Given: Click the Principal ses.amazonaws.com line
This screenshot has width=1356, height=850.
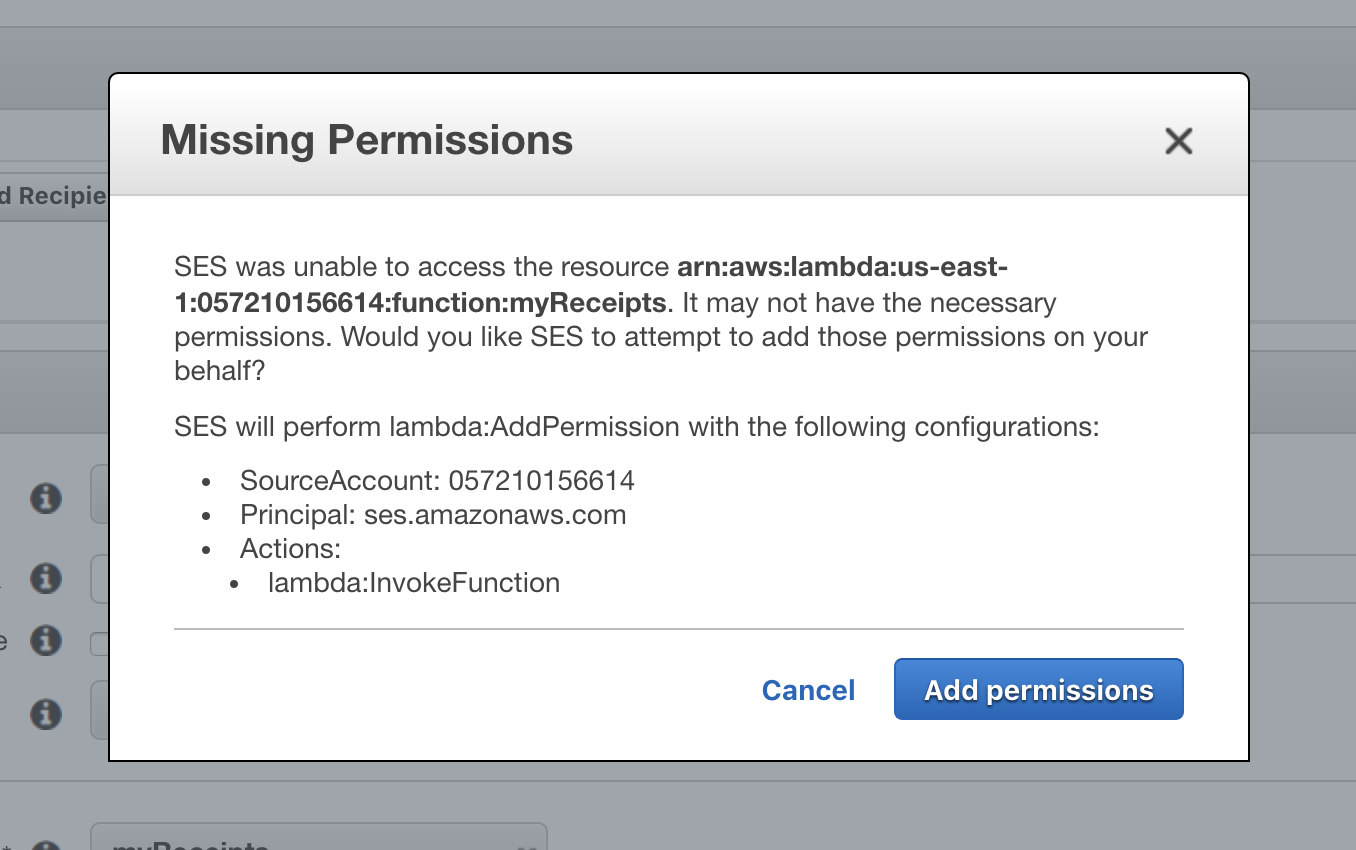Looking at the screenshot, I should coord(433,515).
